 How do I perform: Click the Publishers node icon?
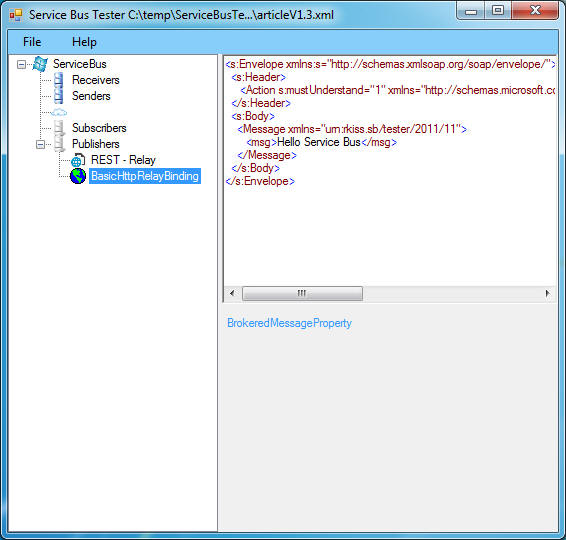tap(59, 144)
